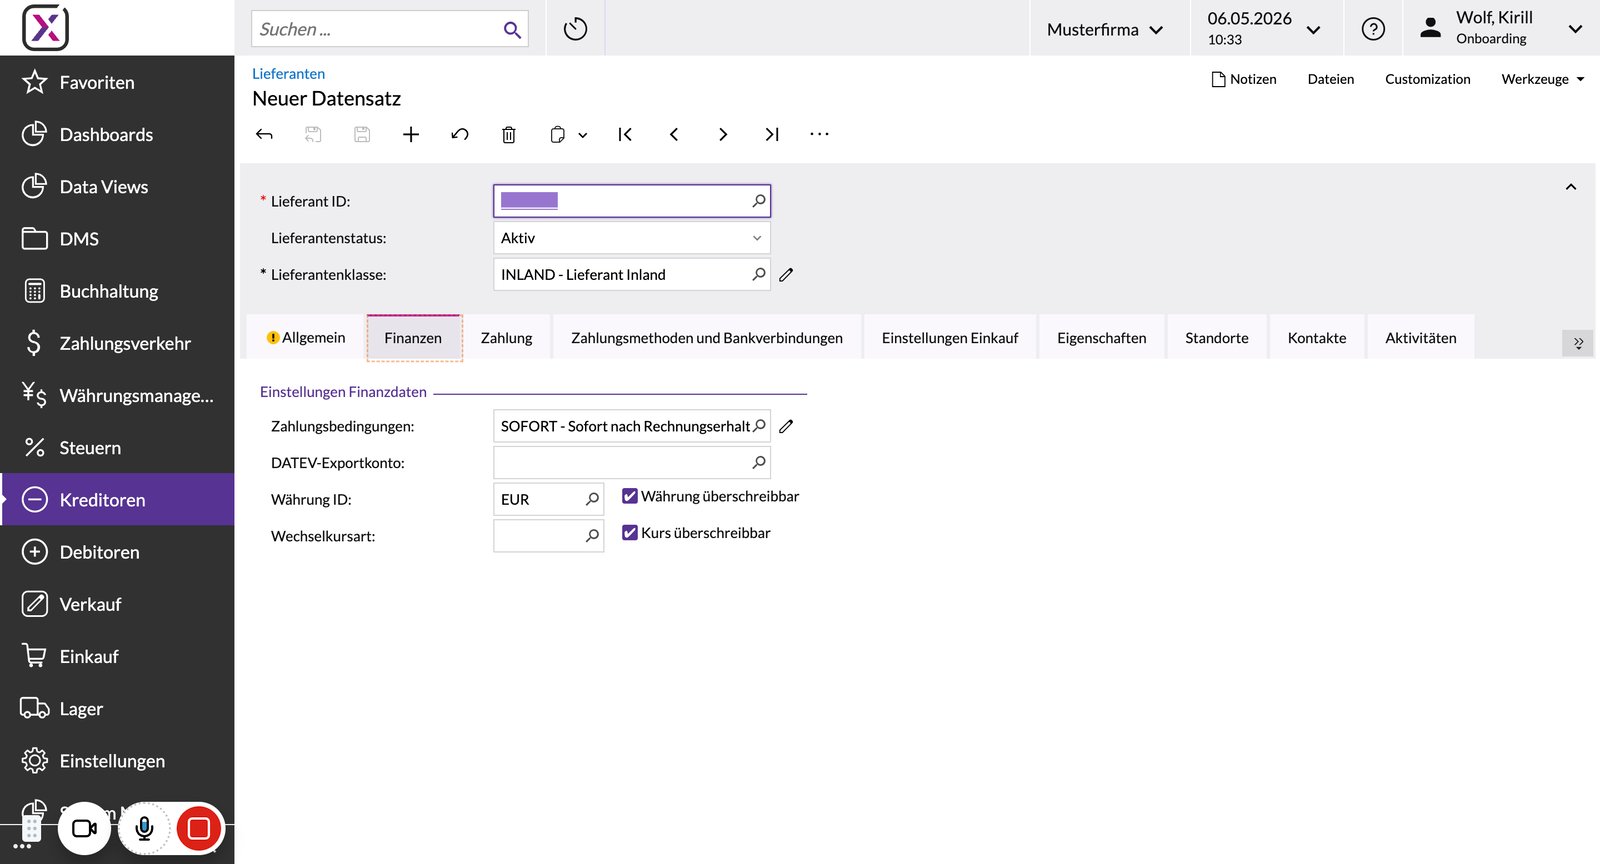Image resolution: width=1600 pixels, height=864 pixels.
Task: Open the Wolf, Kirill user menu
Action: 1502,28
